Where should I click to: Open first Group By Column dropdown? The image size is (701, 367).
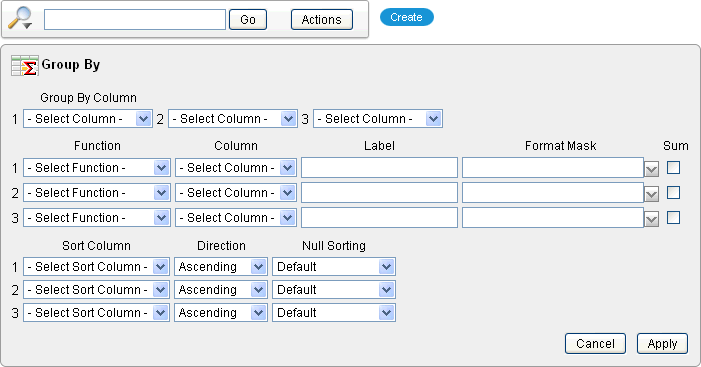click(88, 119)
